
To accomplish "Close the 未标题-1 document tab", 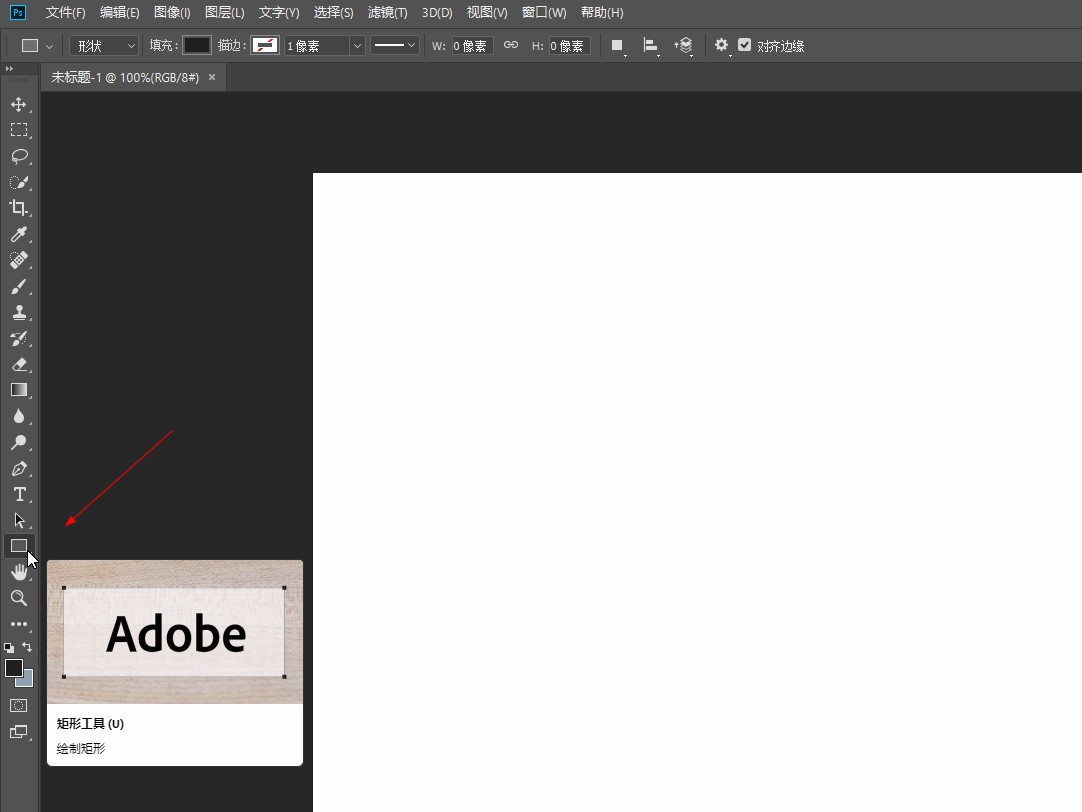I will (x=212, y=77).
